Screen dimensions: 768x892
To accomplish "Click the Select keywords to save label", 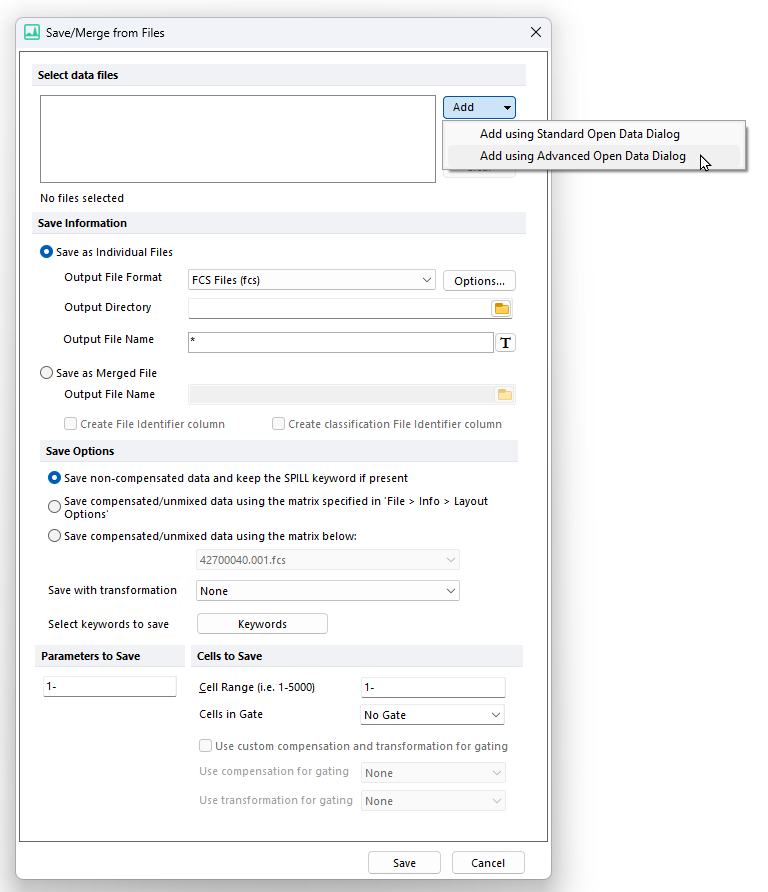I will pyautogui.click(x=109, y=624).
